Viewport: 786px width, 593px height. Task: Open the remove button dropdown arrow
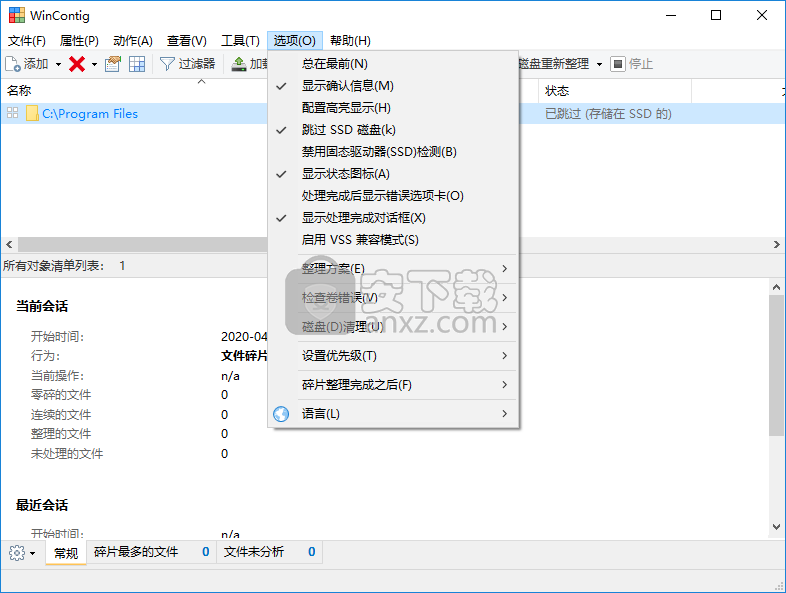94,64
